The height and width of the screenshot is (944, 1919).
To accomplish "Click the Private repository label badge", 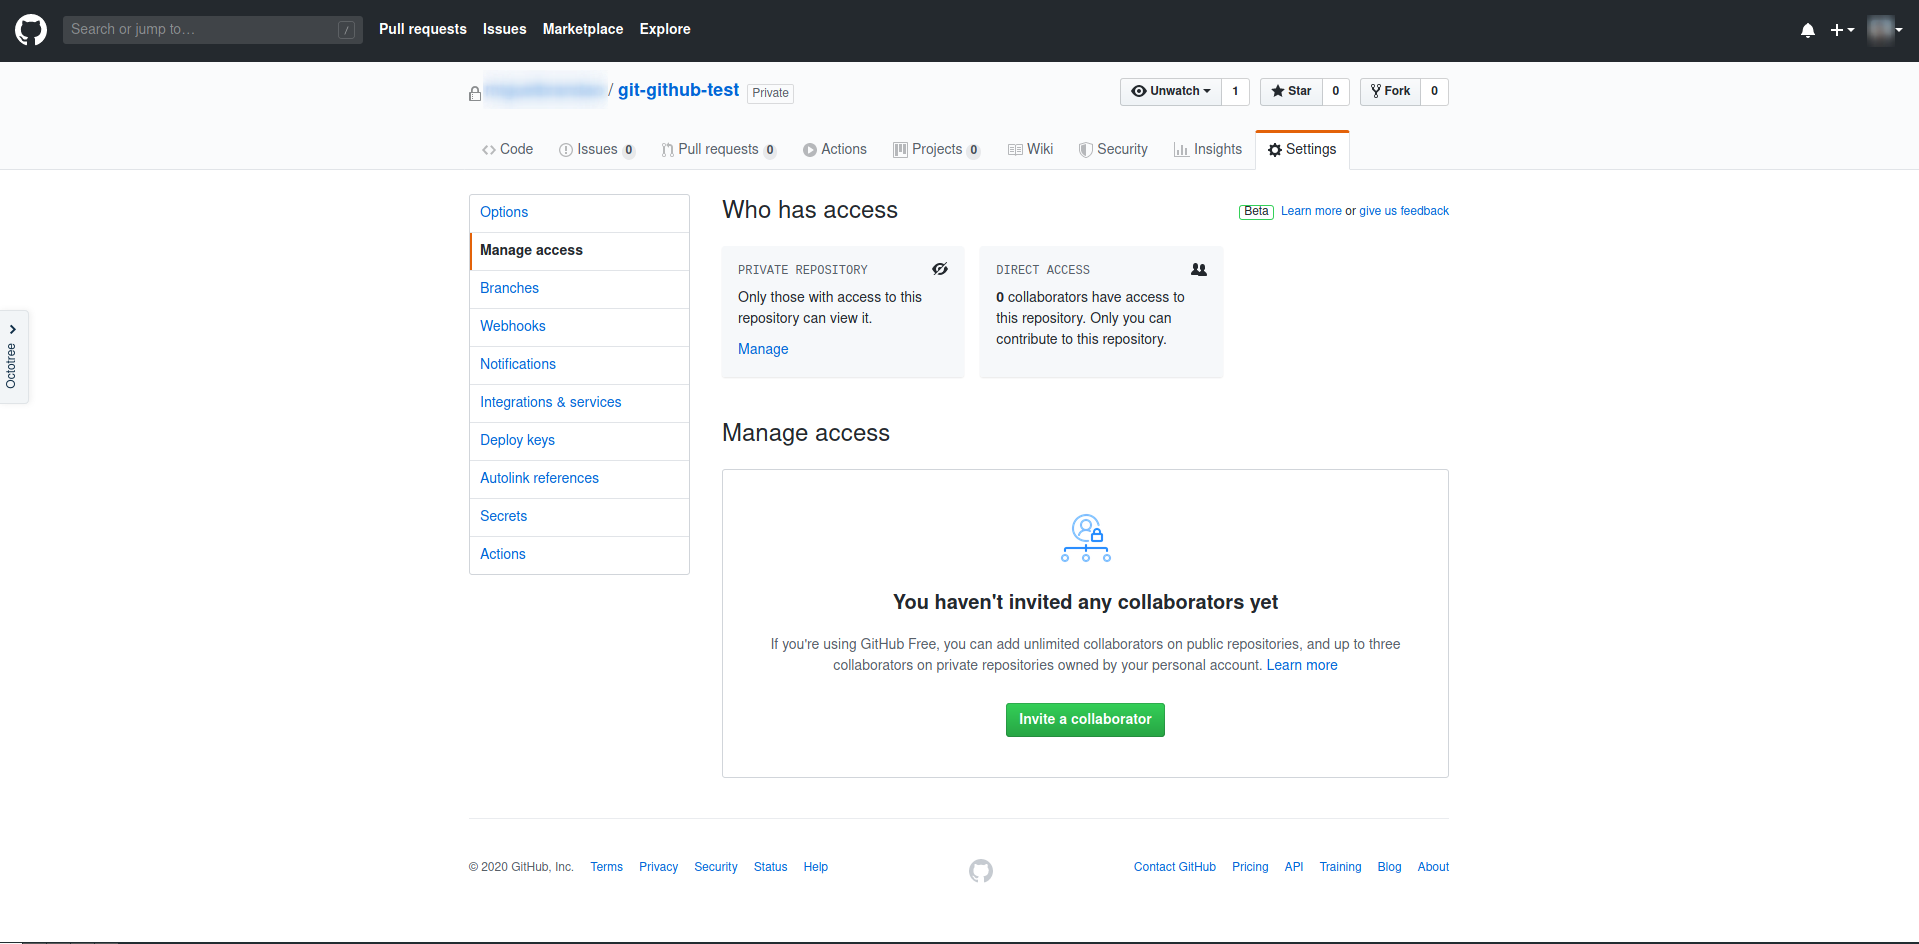I will click(770, 93).
